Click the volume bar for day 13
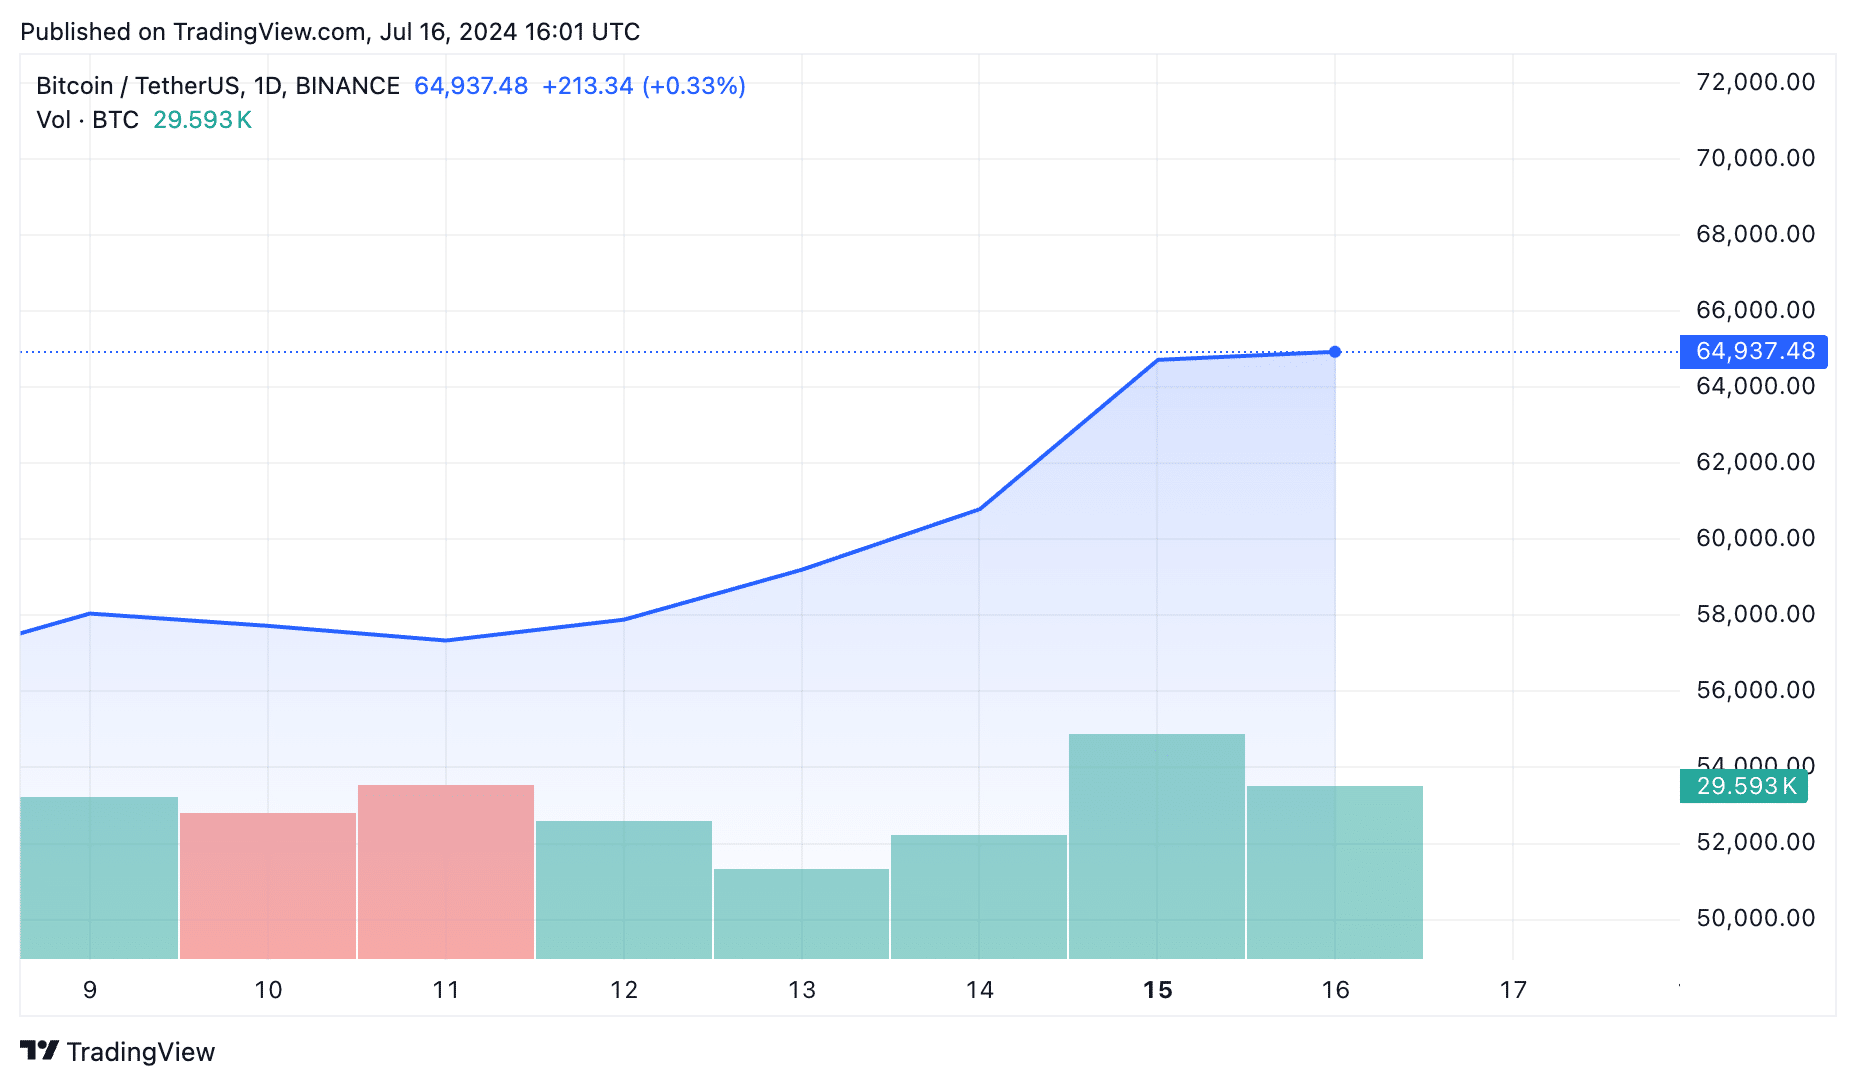Image resolution: width=1856 pixels, height=1086 pixels. pyautogui.click(x=802, y=914)
